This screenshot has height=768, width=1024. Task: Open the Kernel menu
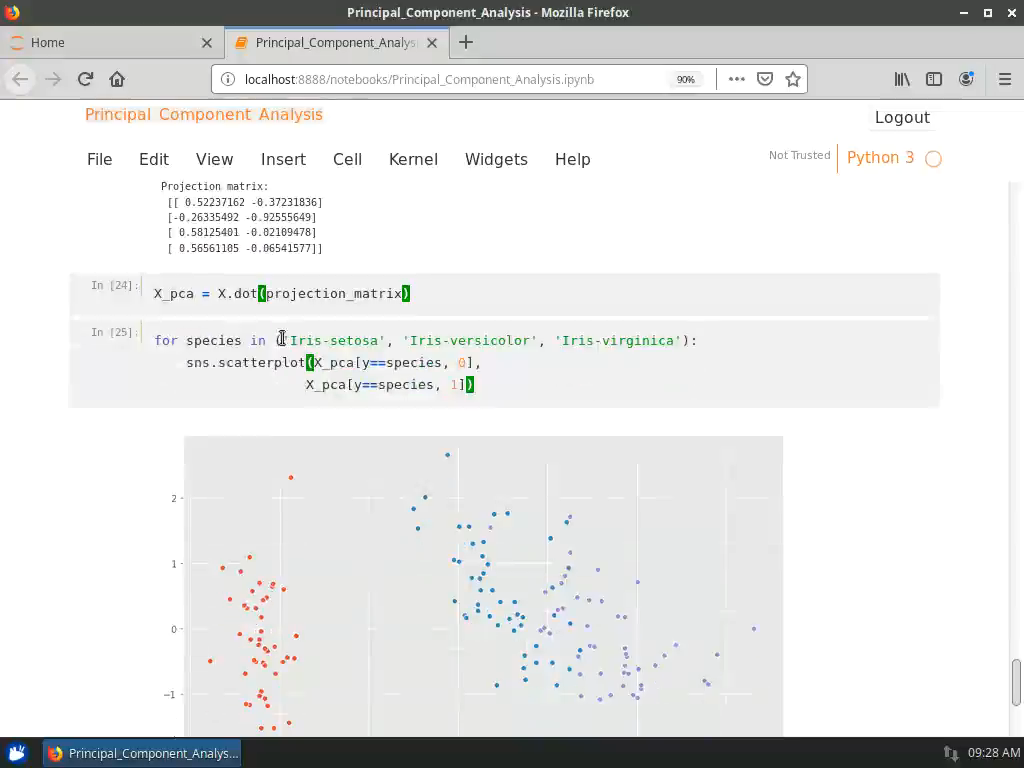(413, 159)
